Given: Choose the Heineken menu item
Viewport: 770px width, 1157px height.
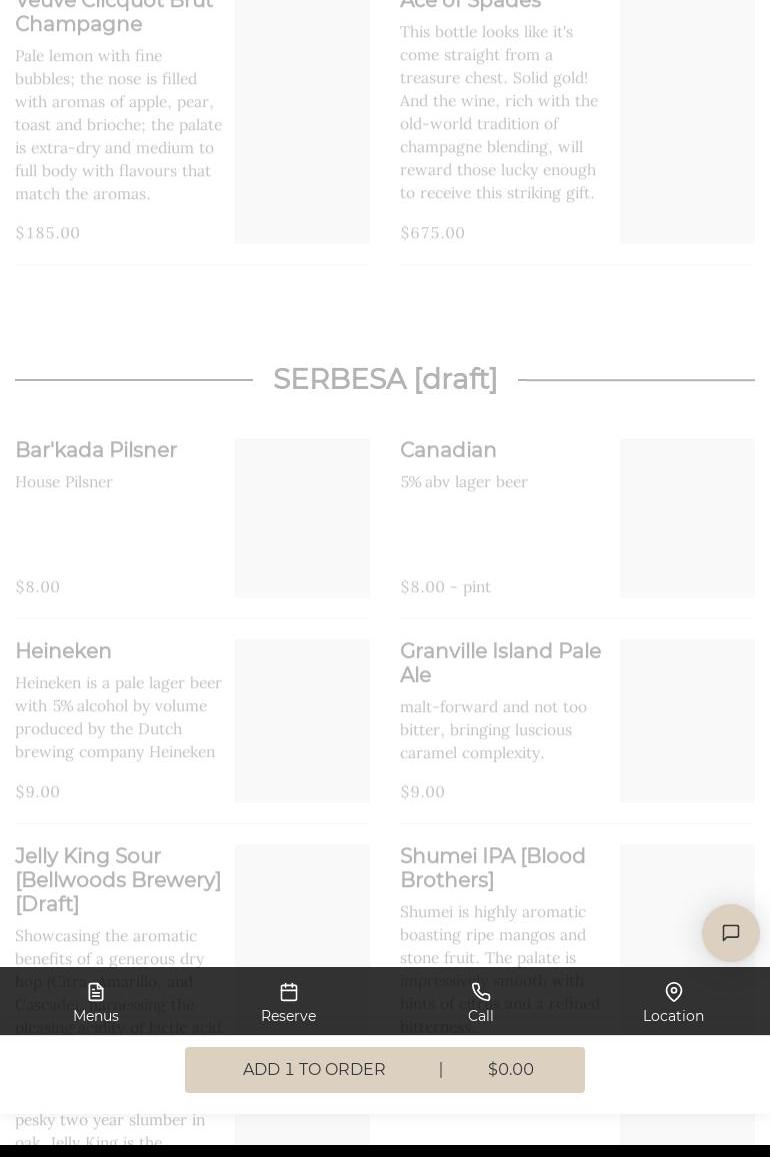Looking at the screenshot, I should tap(63, 651).
